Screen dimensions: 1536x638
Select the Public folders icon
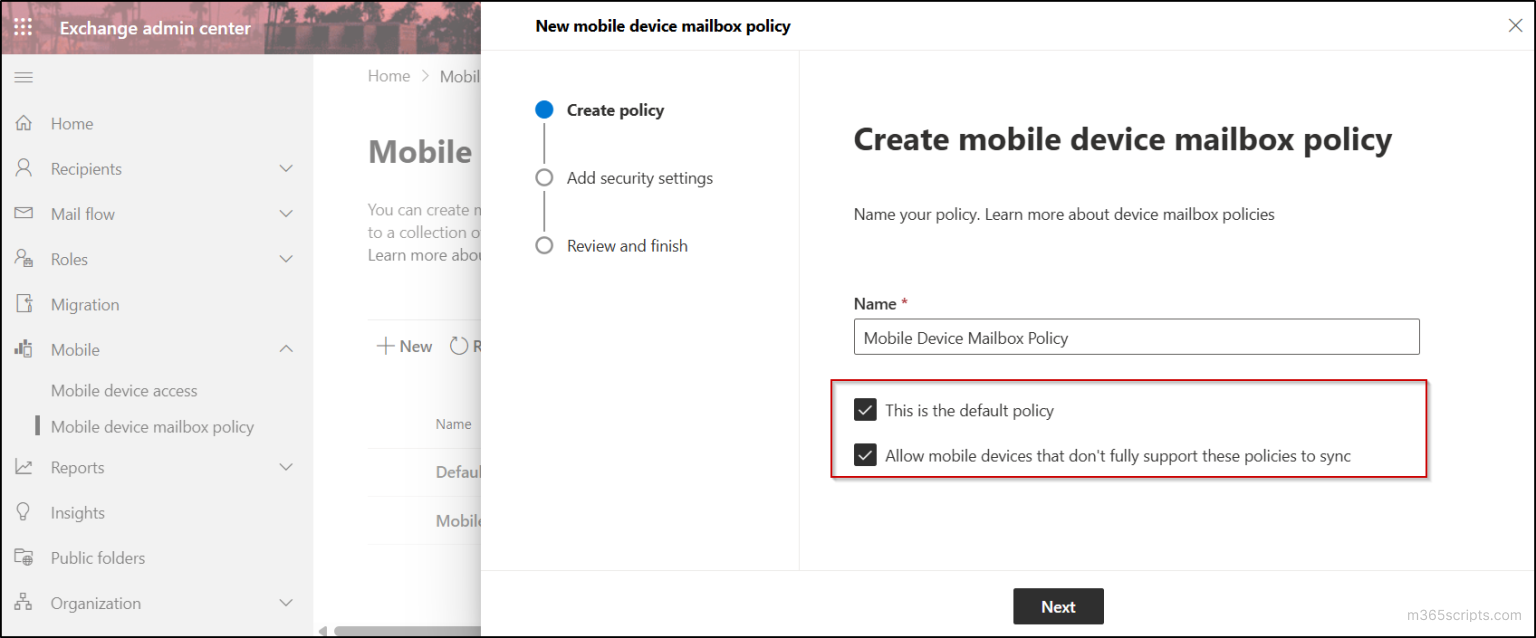click(x=24, y=557)
